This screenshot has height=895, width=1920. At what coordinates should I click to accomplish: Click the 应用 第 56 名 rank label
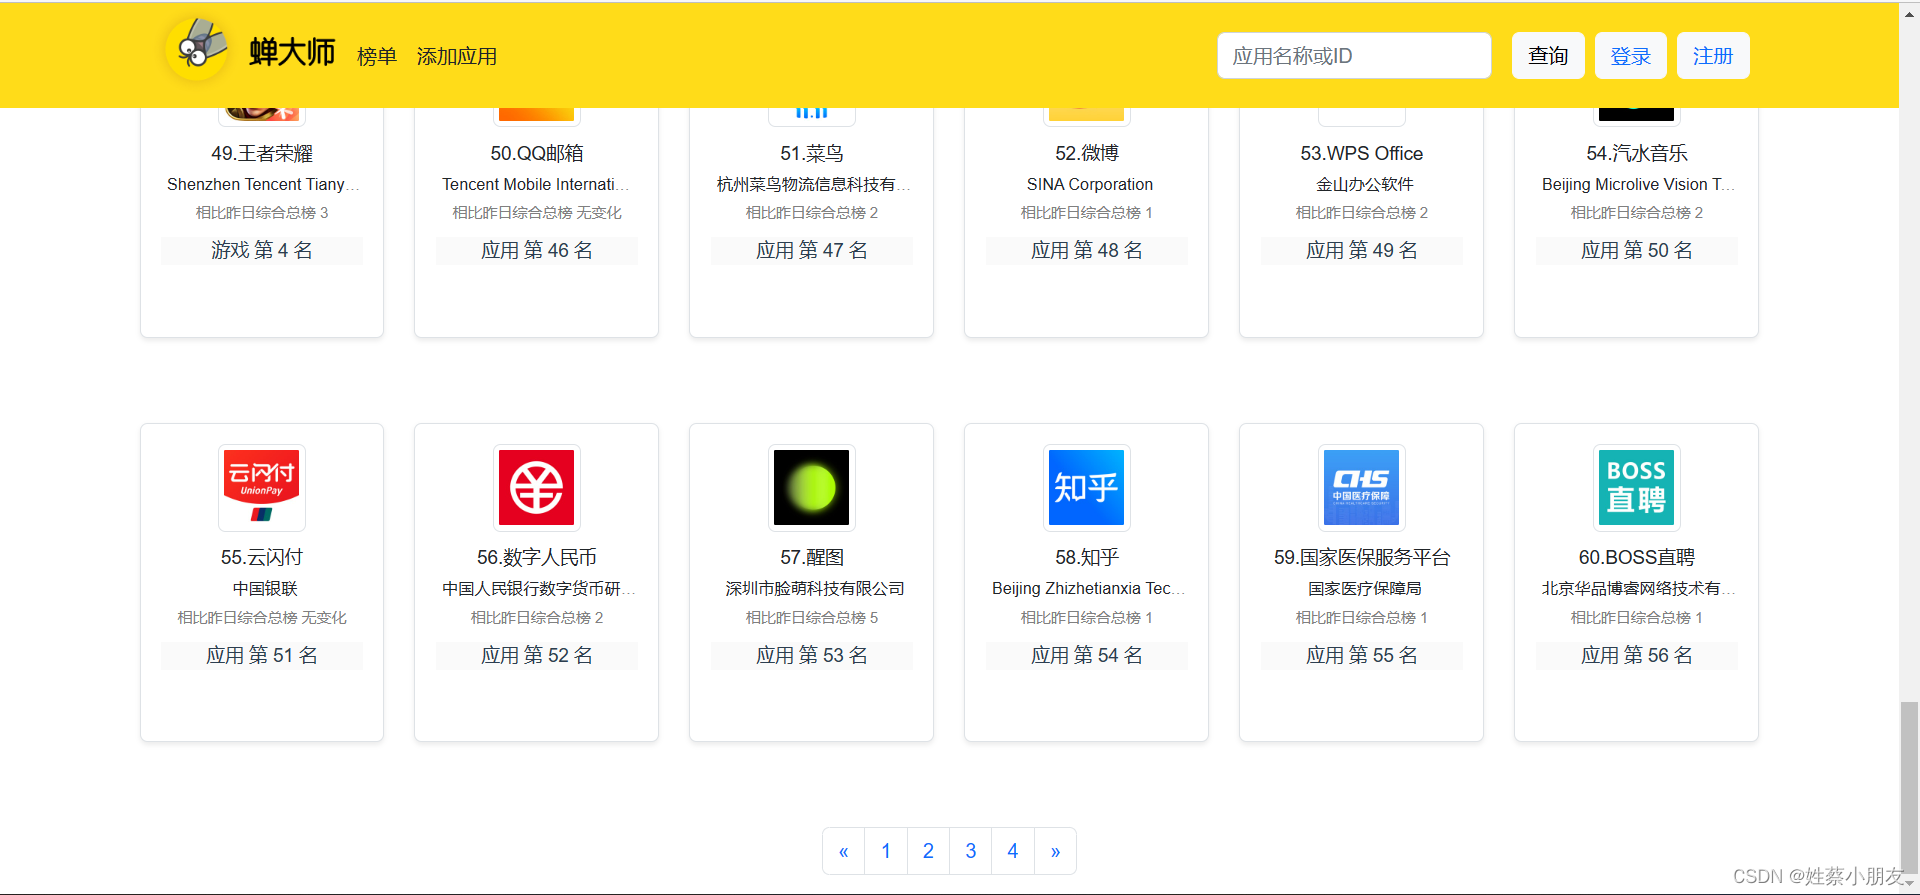pyautogui.click(x=1637, y=655)
